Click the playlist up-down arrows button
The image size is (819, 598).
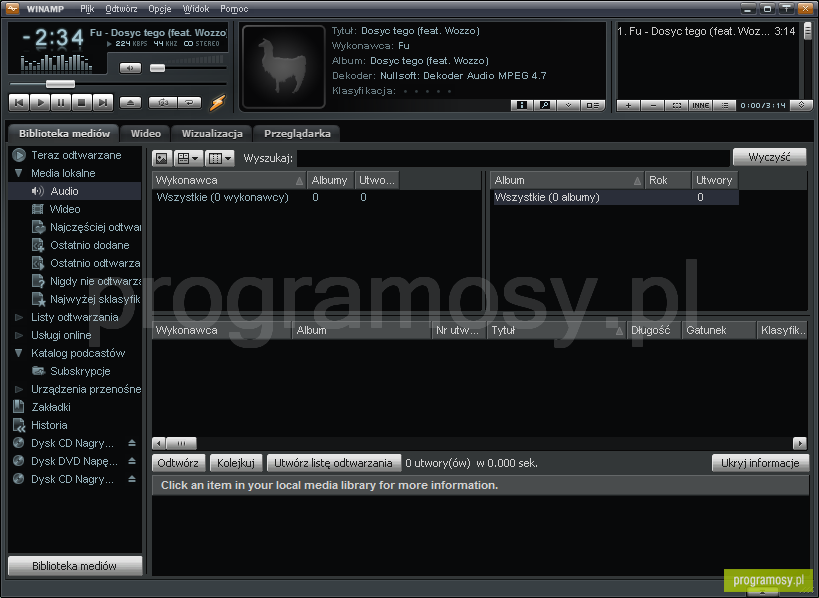pos(801,105)
